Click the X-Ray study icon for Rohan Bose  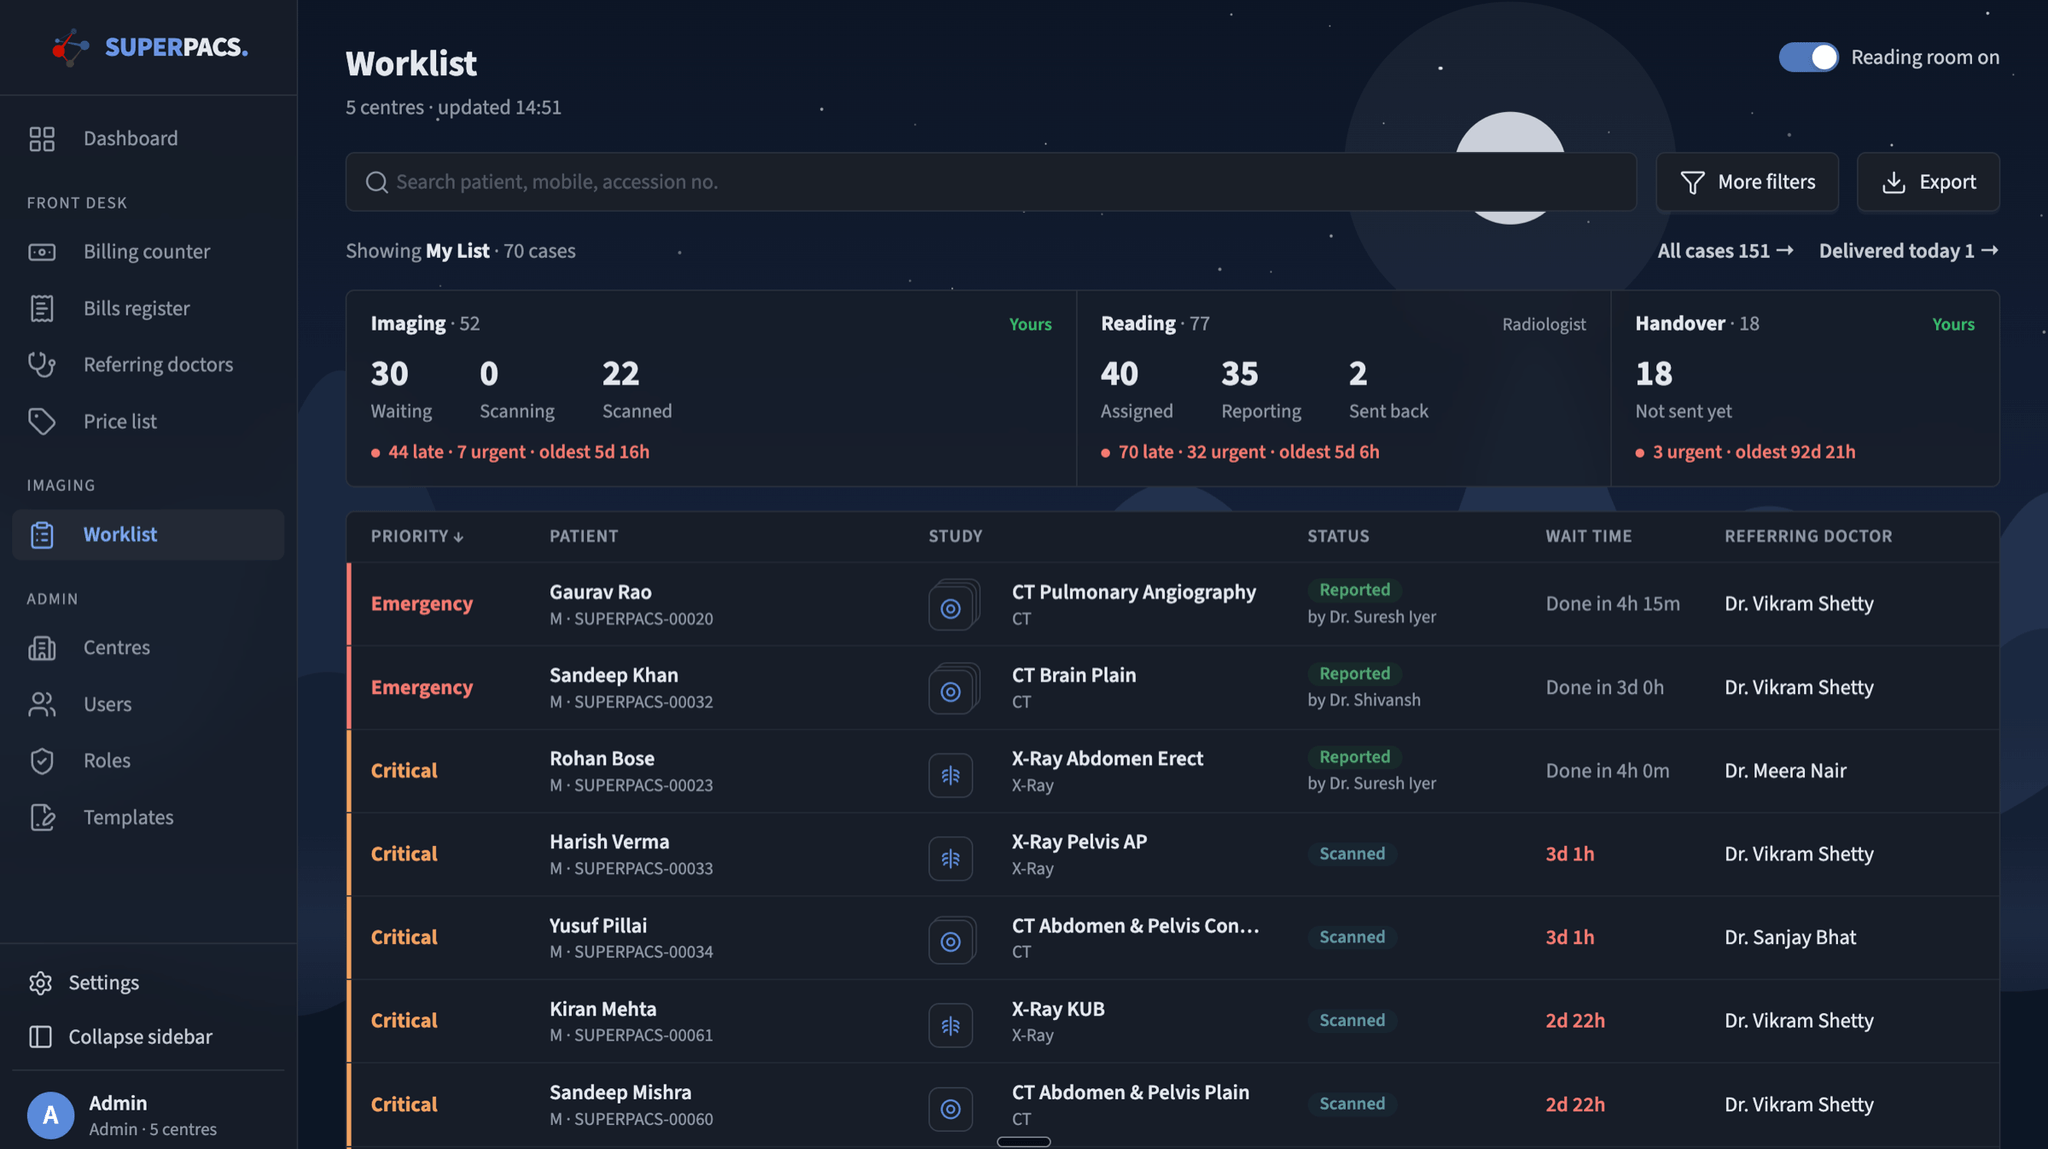tap(951, 775)
